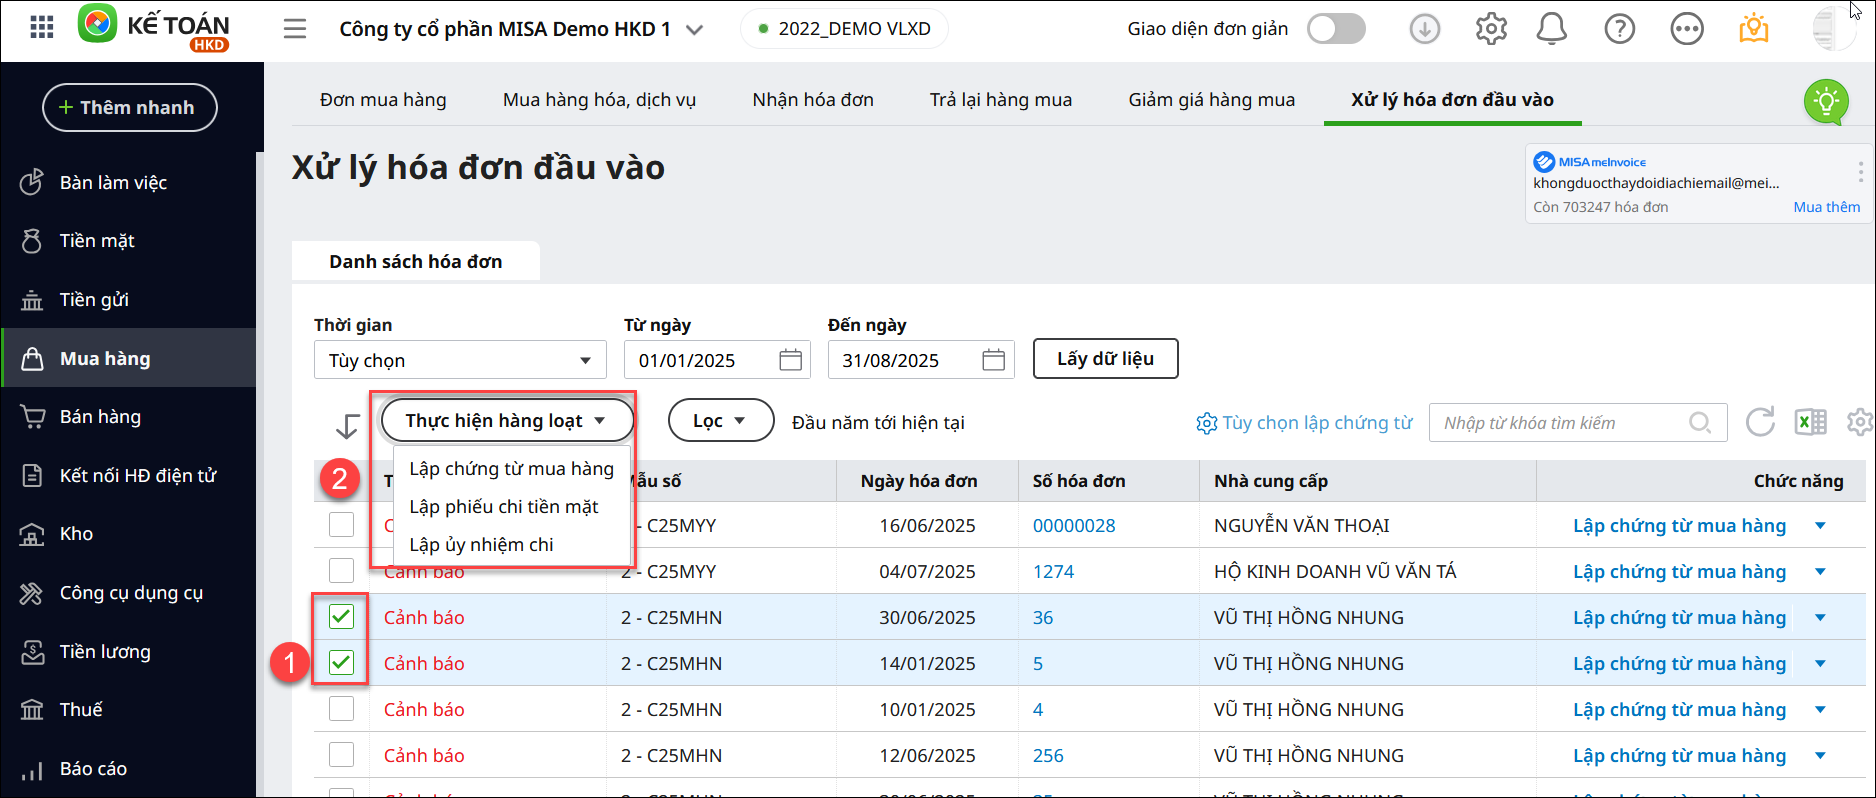Open the Lọc filter dropdown
The height and width of the screenshot is (798, 1876).
720,420
